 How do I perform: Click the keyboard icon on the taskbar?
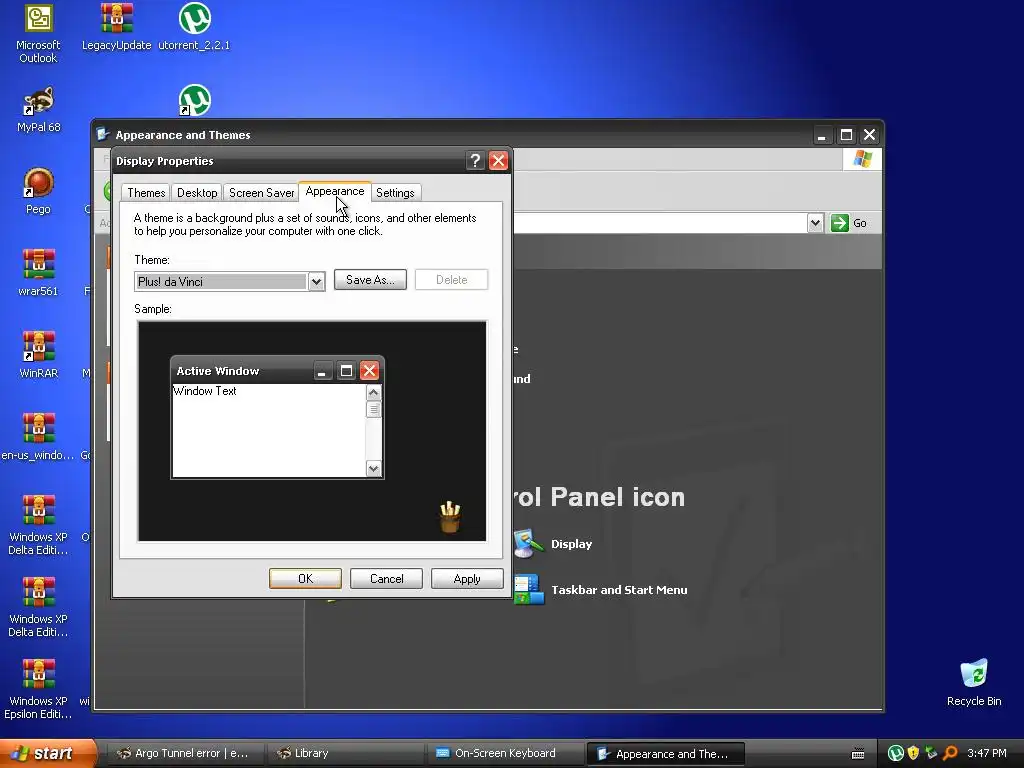(x=858, y=754)
